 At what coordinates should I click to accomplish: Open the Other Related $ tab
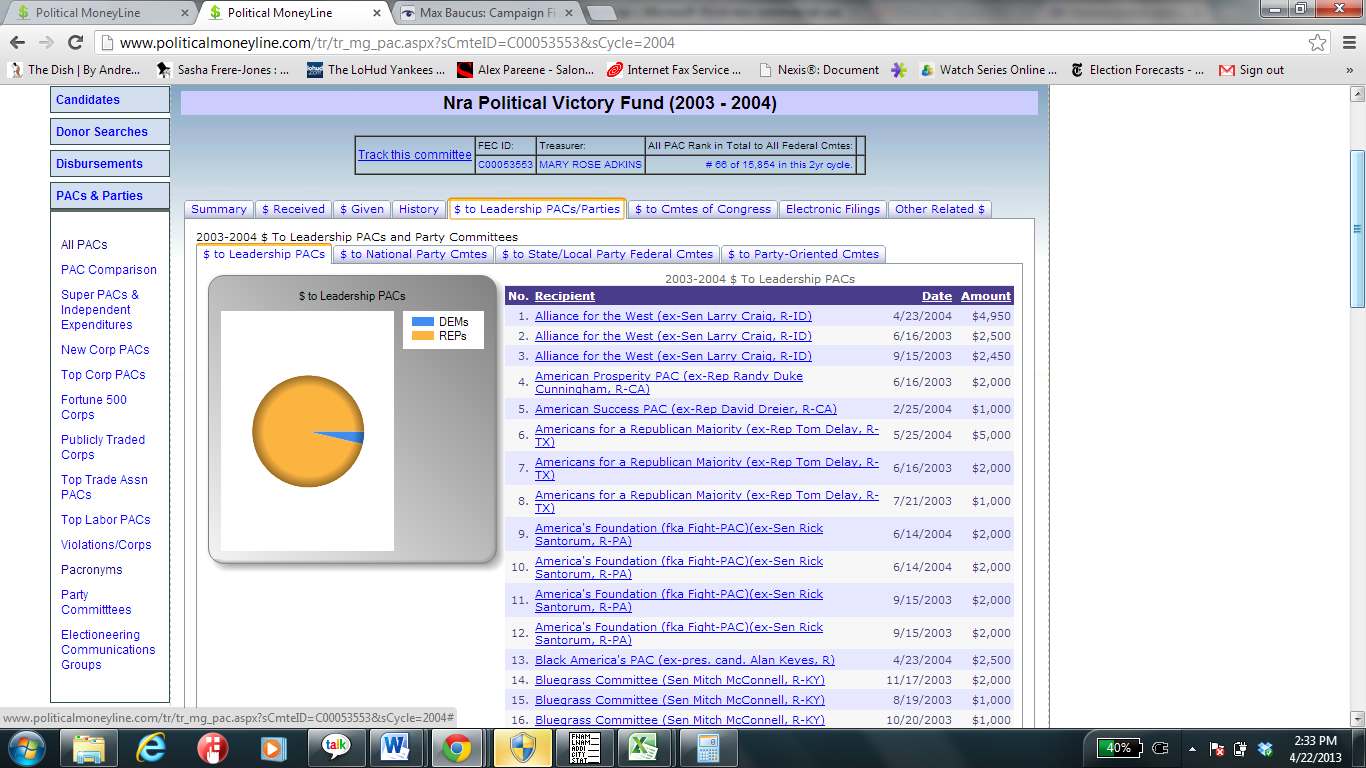tap(940, 209)
